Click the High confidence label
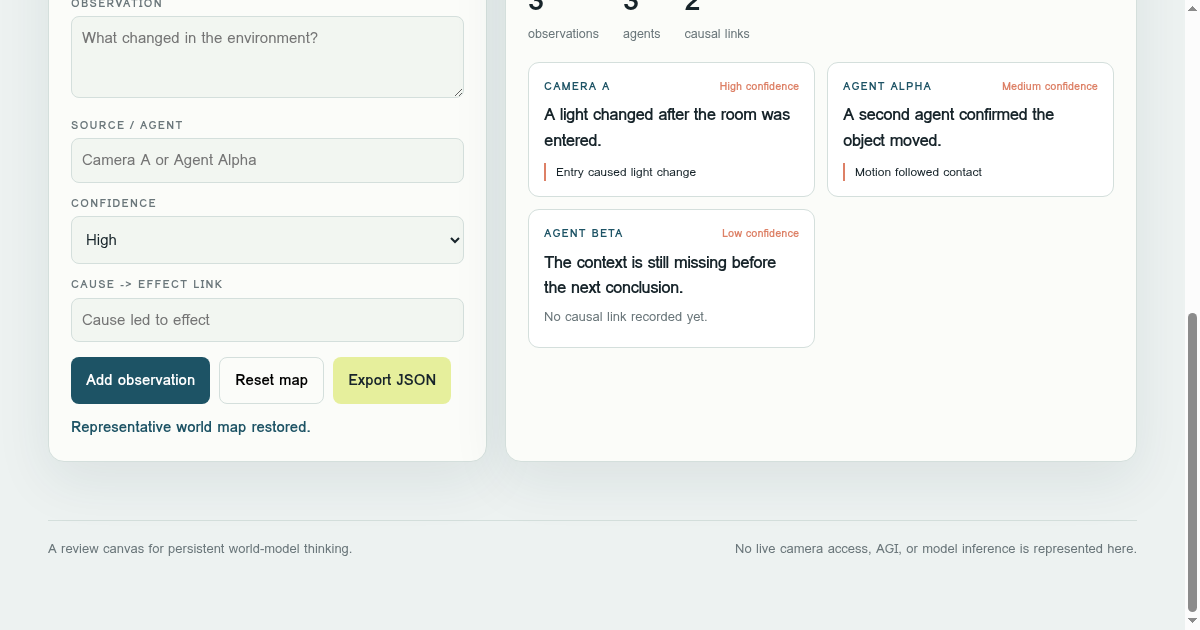The height and width of the screenshot is (630, 1200). 759,86
